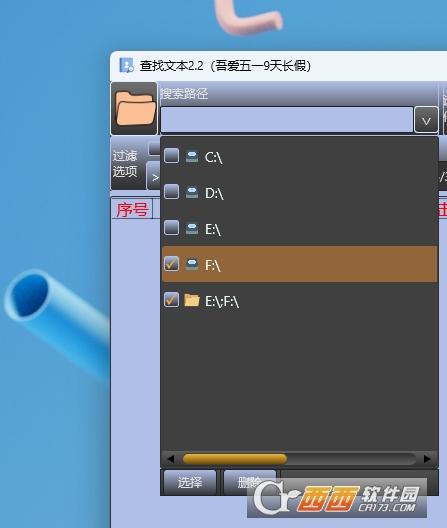Click the scrollbar left arrow

click(x=171, y=459)
